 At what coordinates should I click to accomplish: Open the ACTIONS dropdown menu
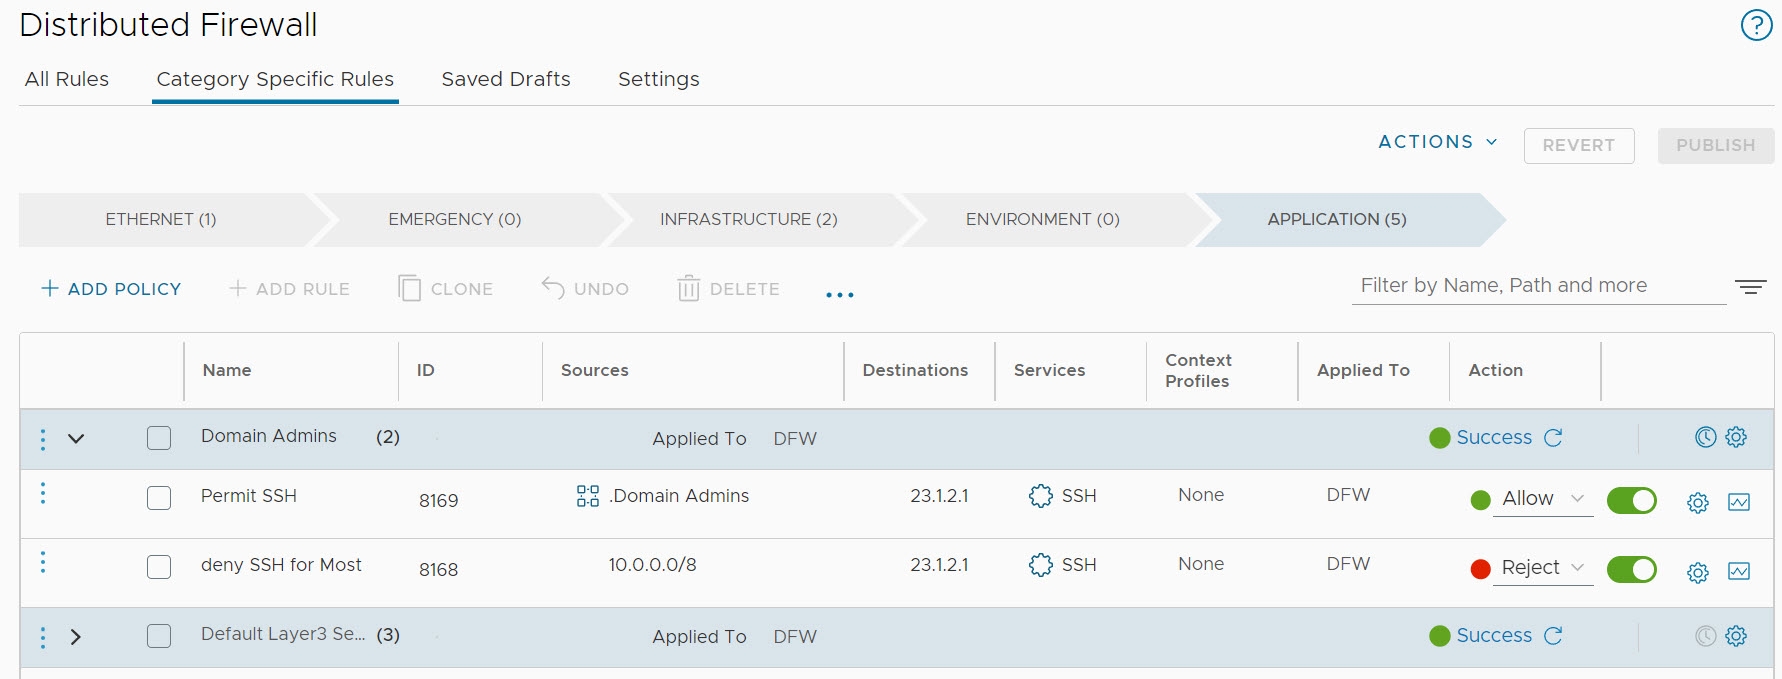(x=1437, y=142)
